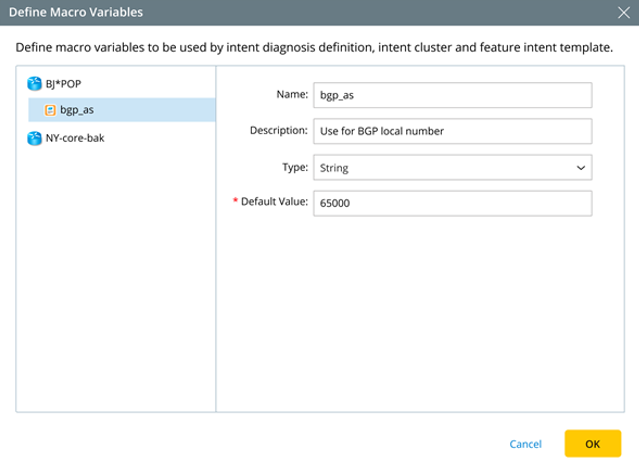Select the bgp_as macro variable entry
Image resolution: width=641 pixels, height=462 pixels.
click(122, 110)
